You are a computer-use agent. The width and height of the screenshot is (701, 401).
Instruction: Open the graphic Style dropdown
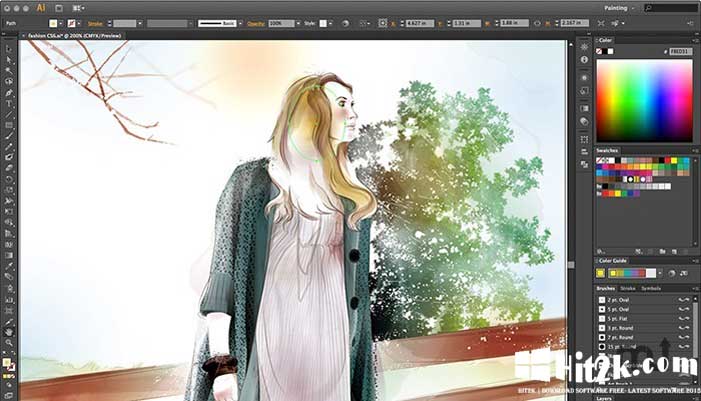[330, 23]
